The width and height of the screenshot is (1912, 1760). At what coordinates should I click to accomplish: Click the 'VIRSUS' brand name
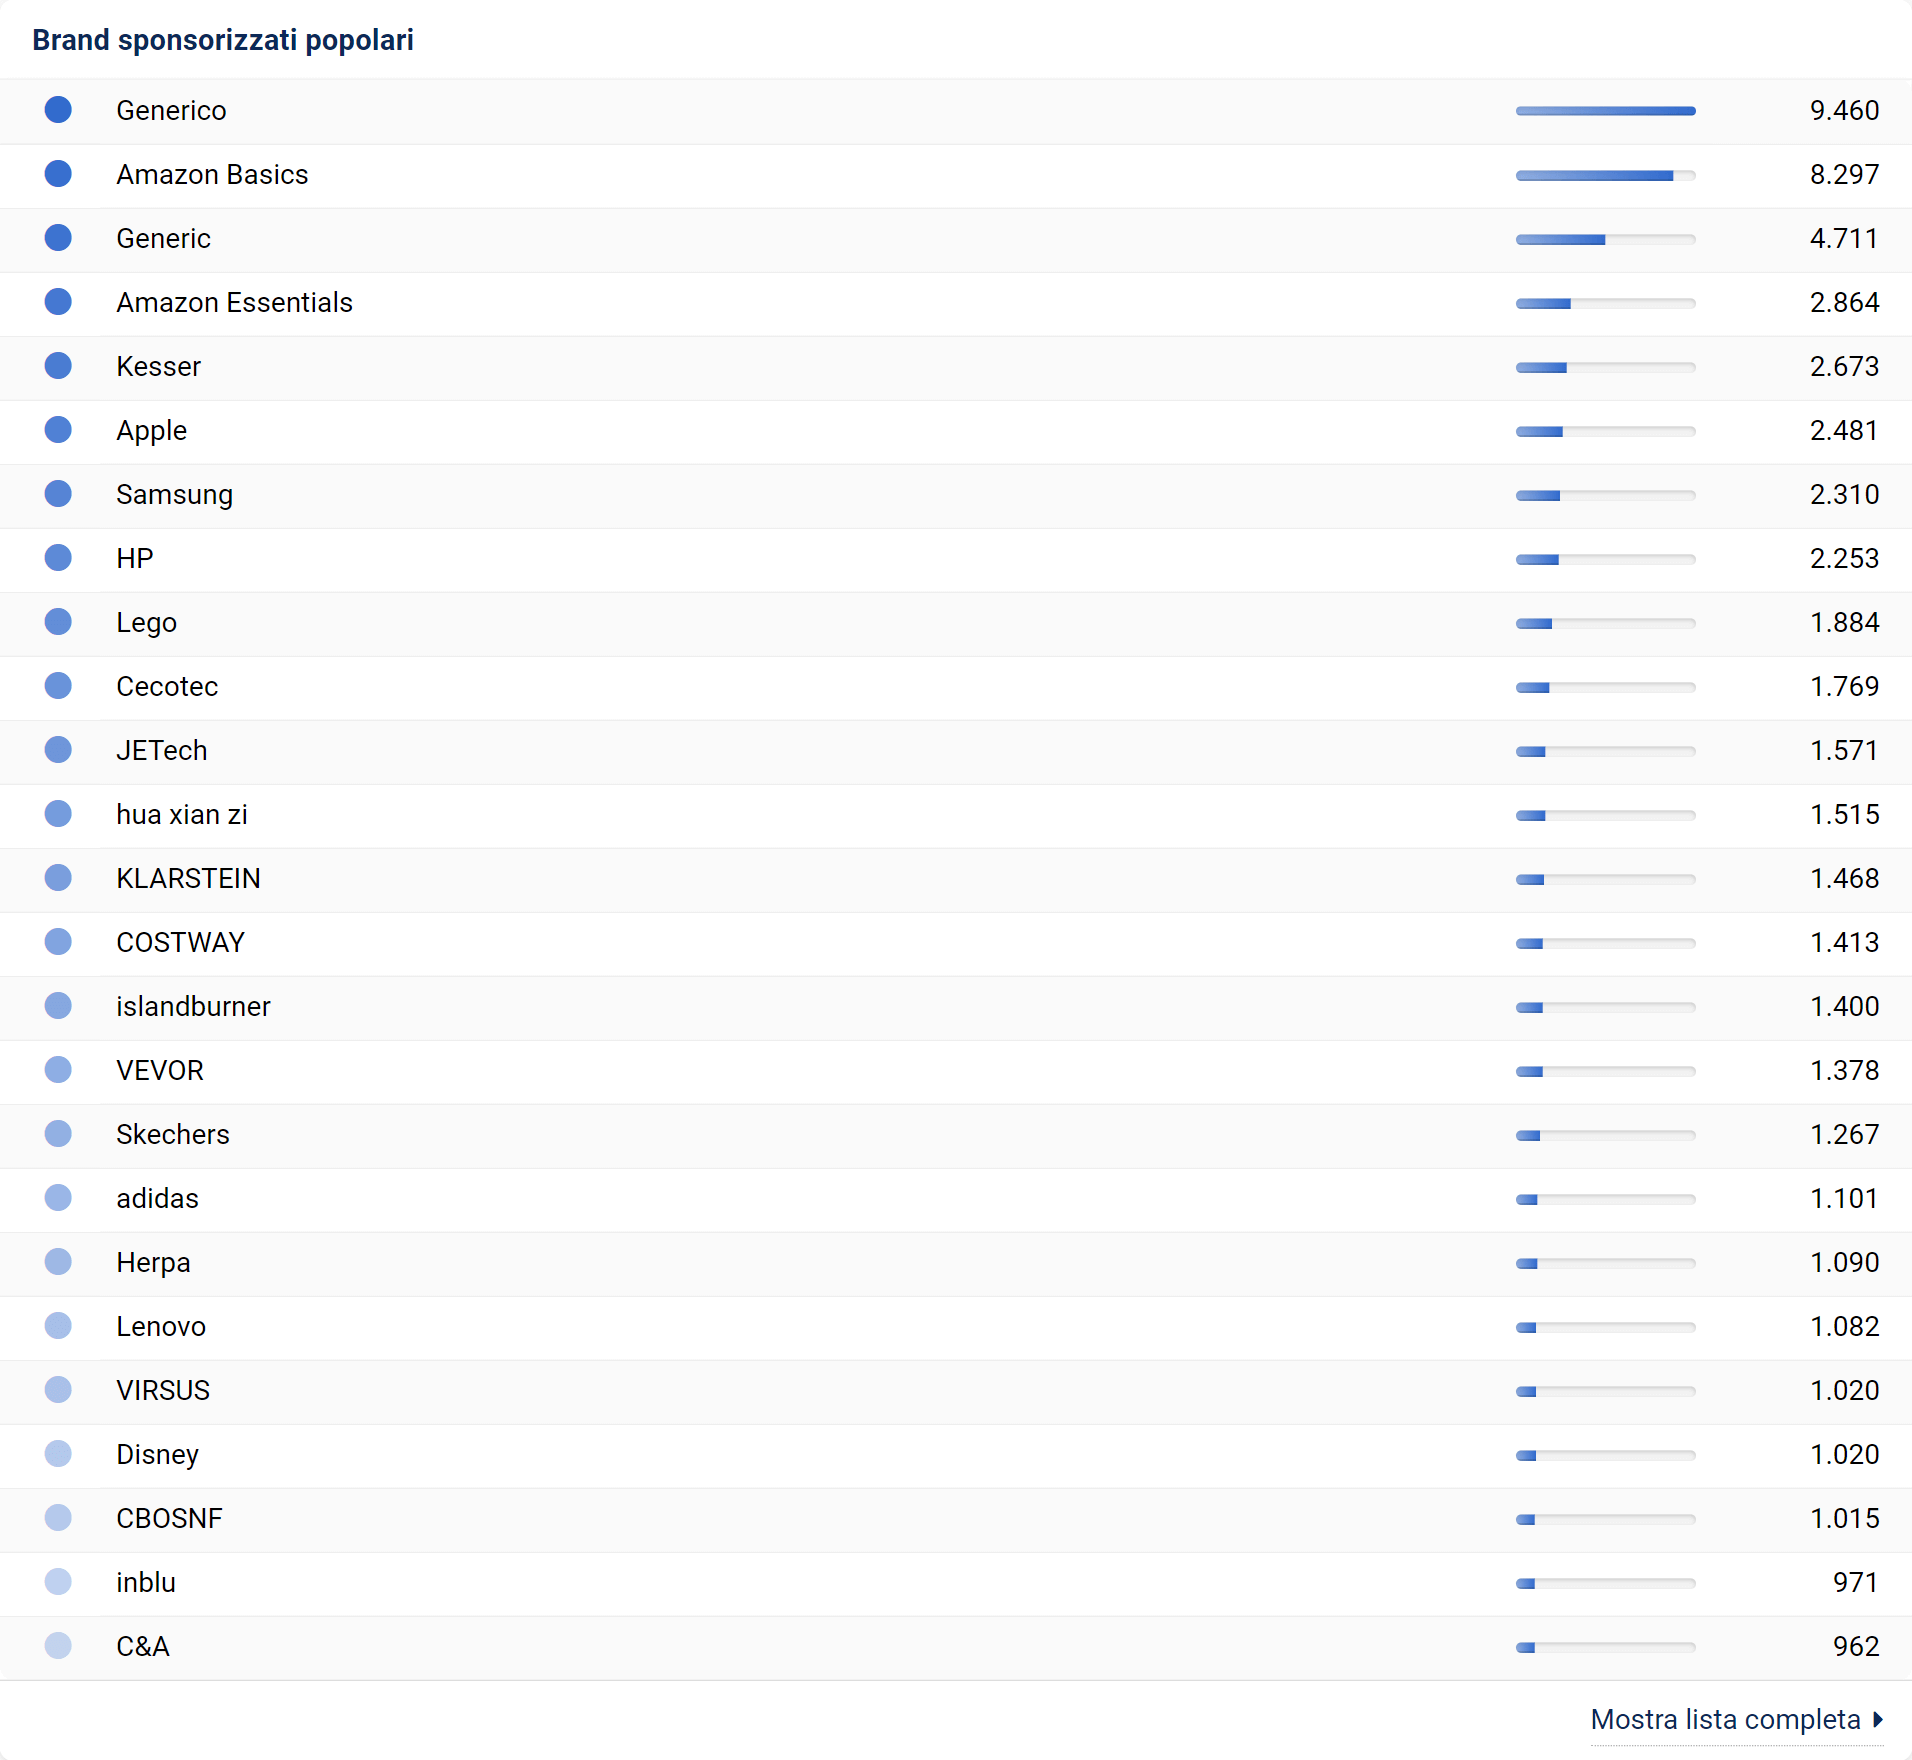163,1390
